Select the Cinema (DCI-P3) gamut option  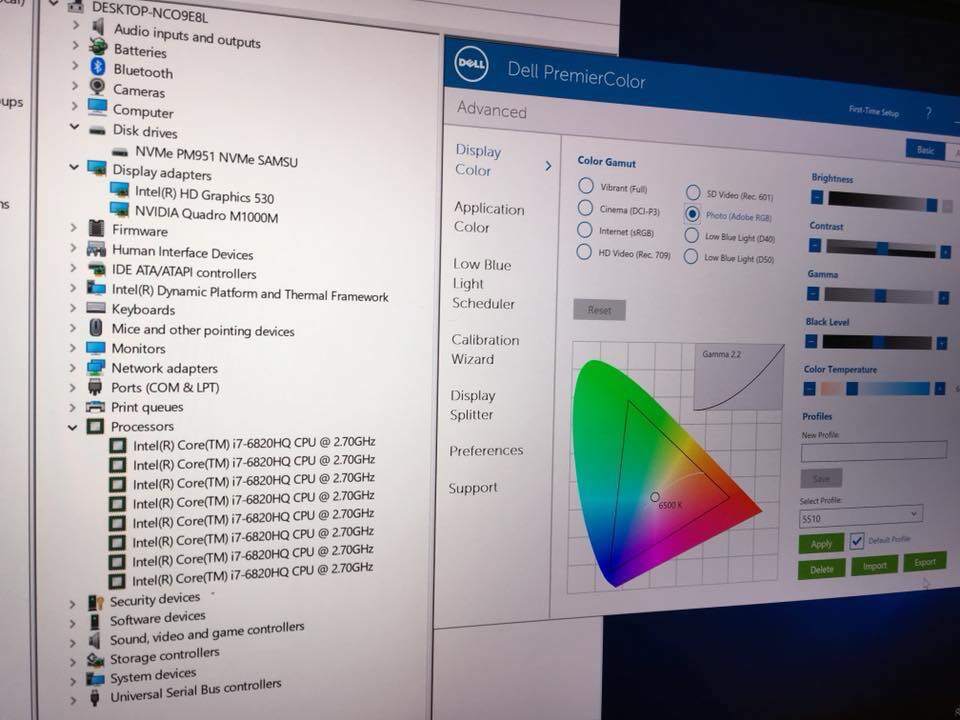585,208
